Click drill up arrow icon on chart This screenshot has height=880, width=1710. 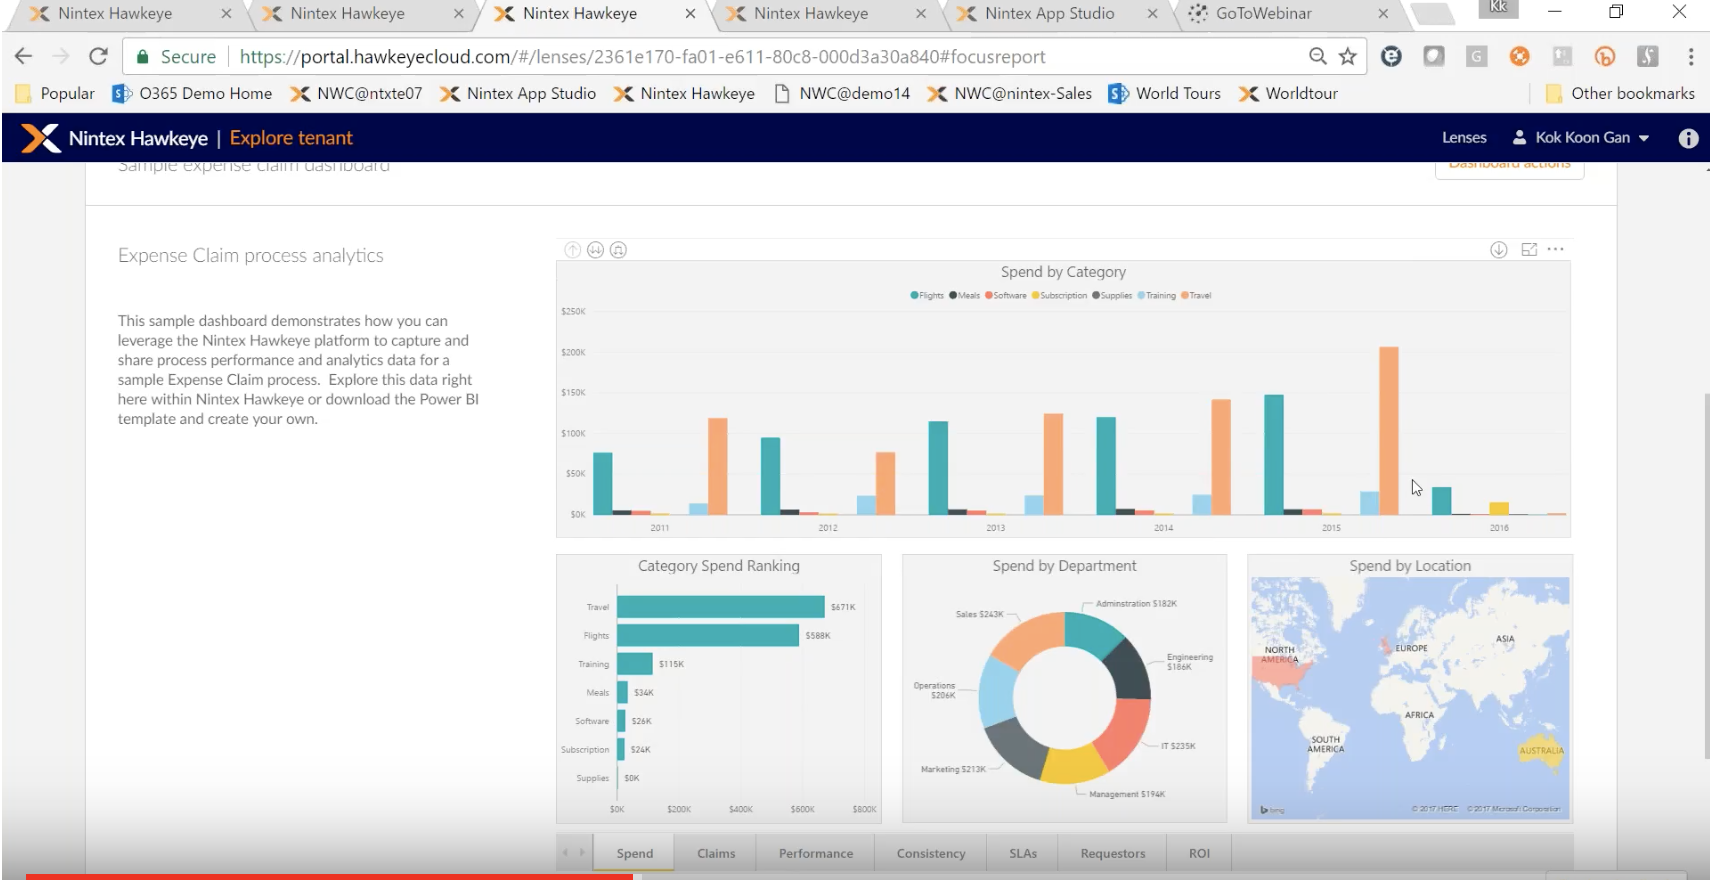(x=573, y=250)
